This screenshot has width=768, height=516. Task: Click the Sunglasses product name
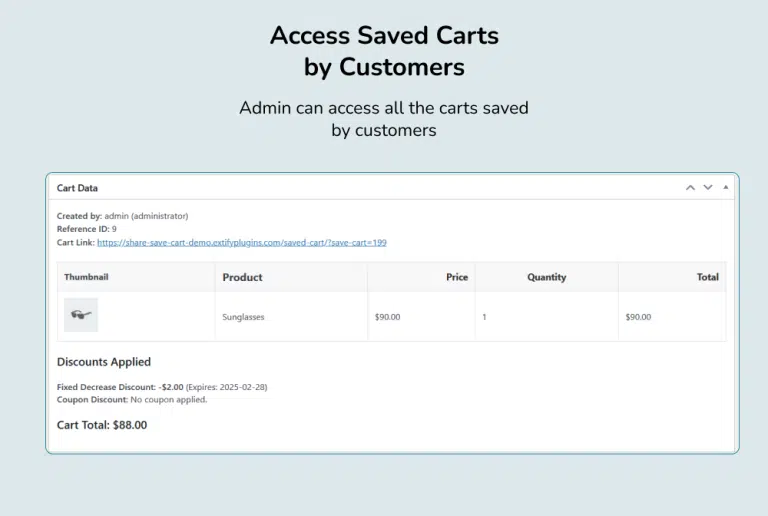pos(243,317)
